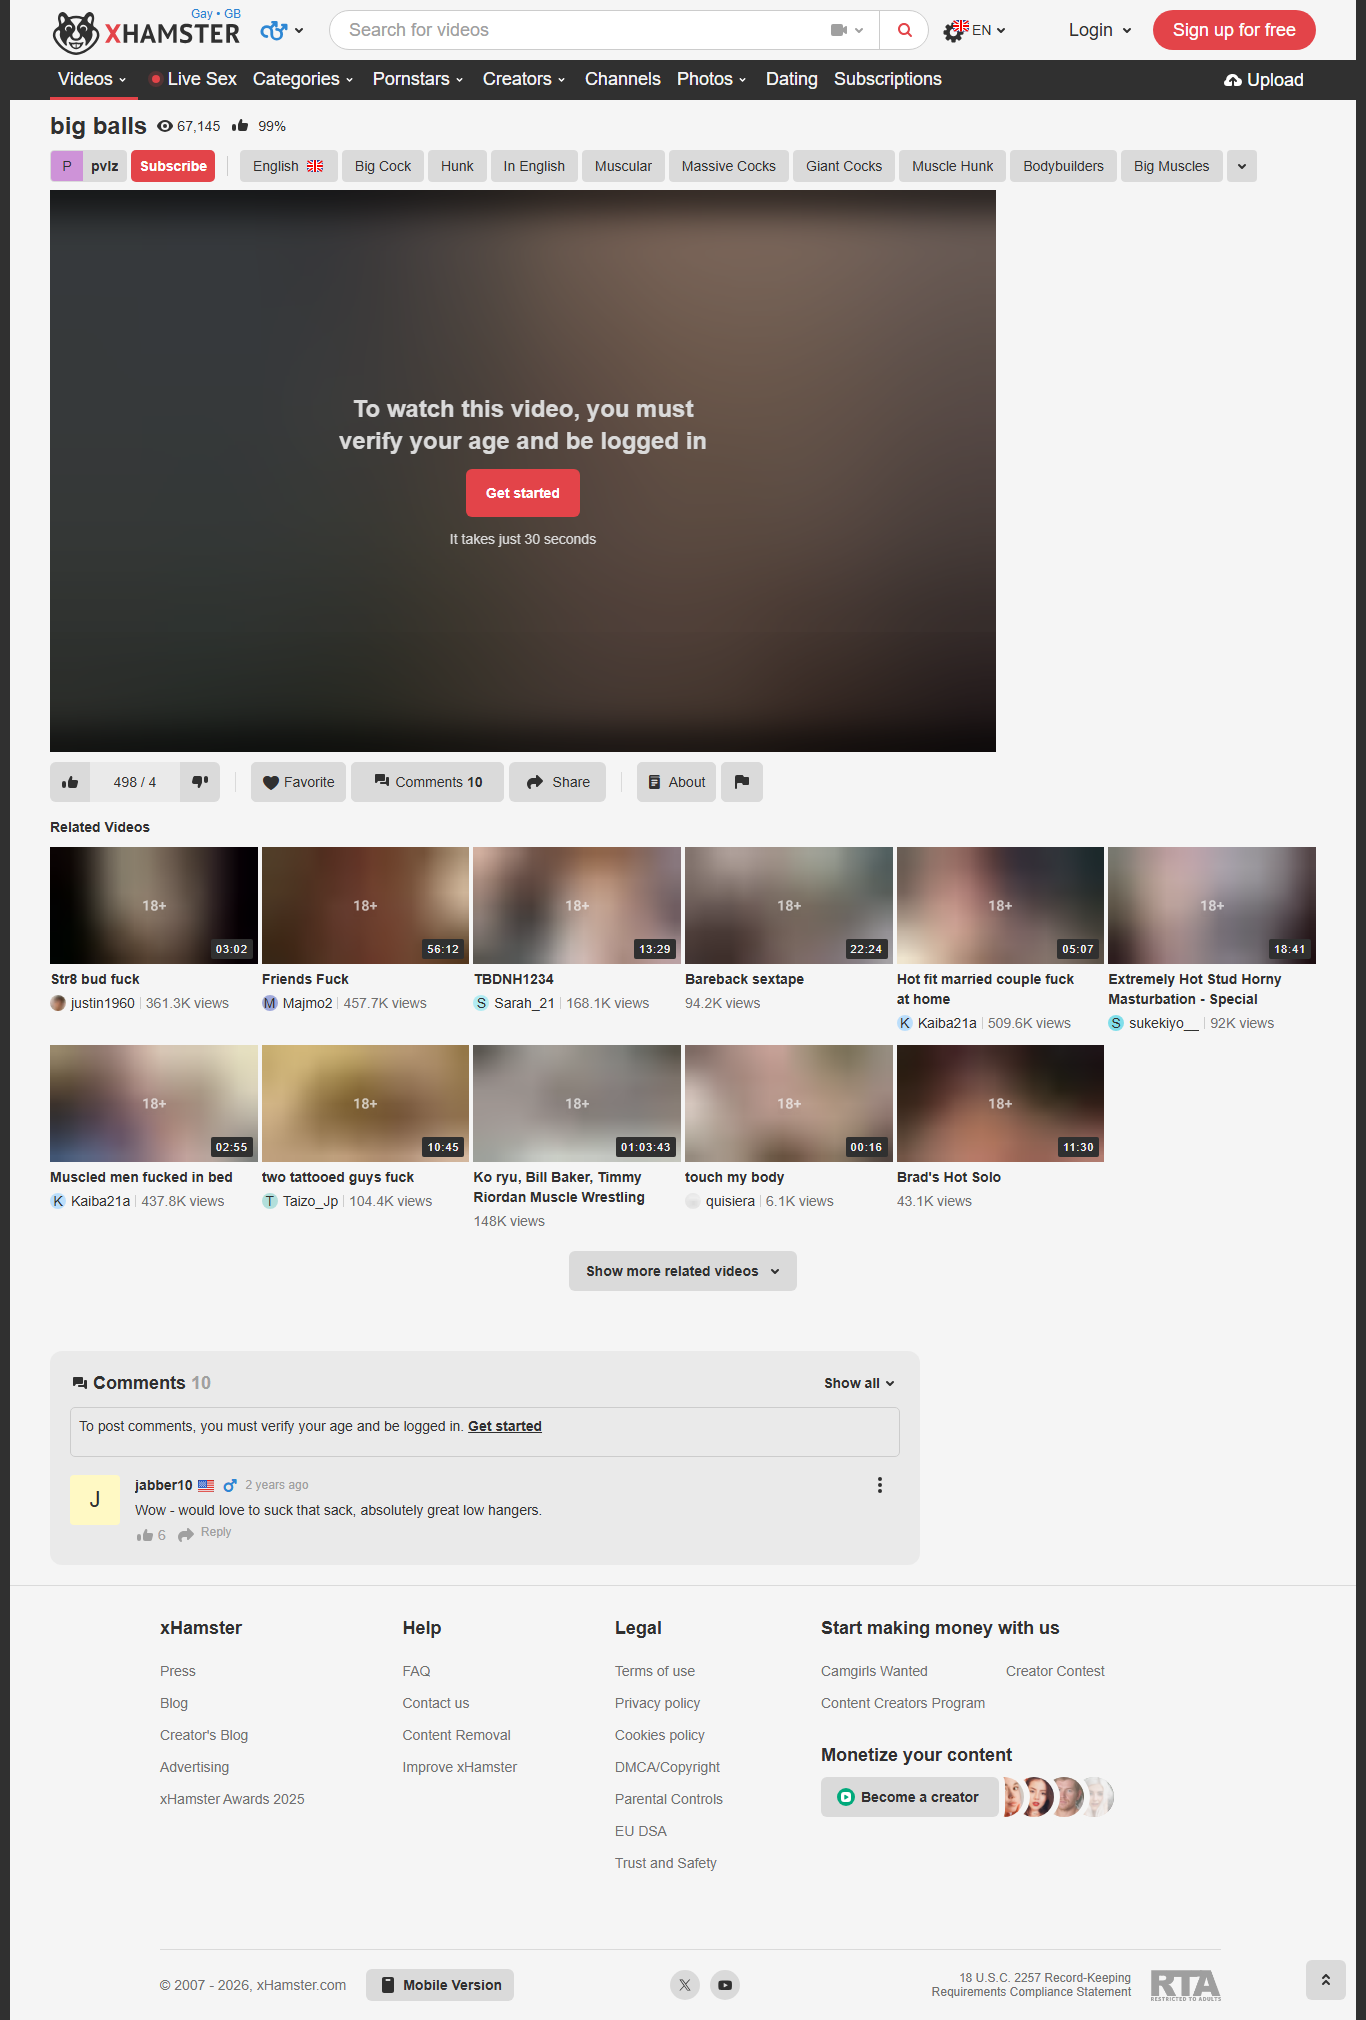Expand the Login menu

(x=1100, y=30)
